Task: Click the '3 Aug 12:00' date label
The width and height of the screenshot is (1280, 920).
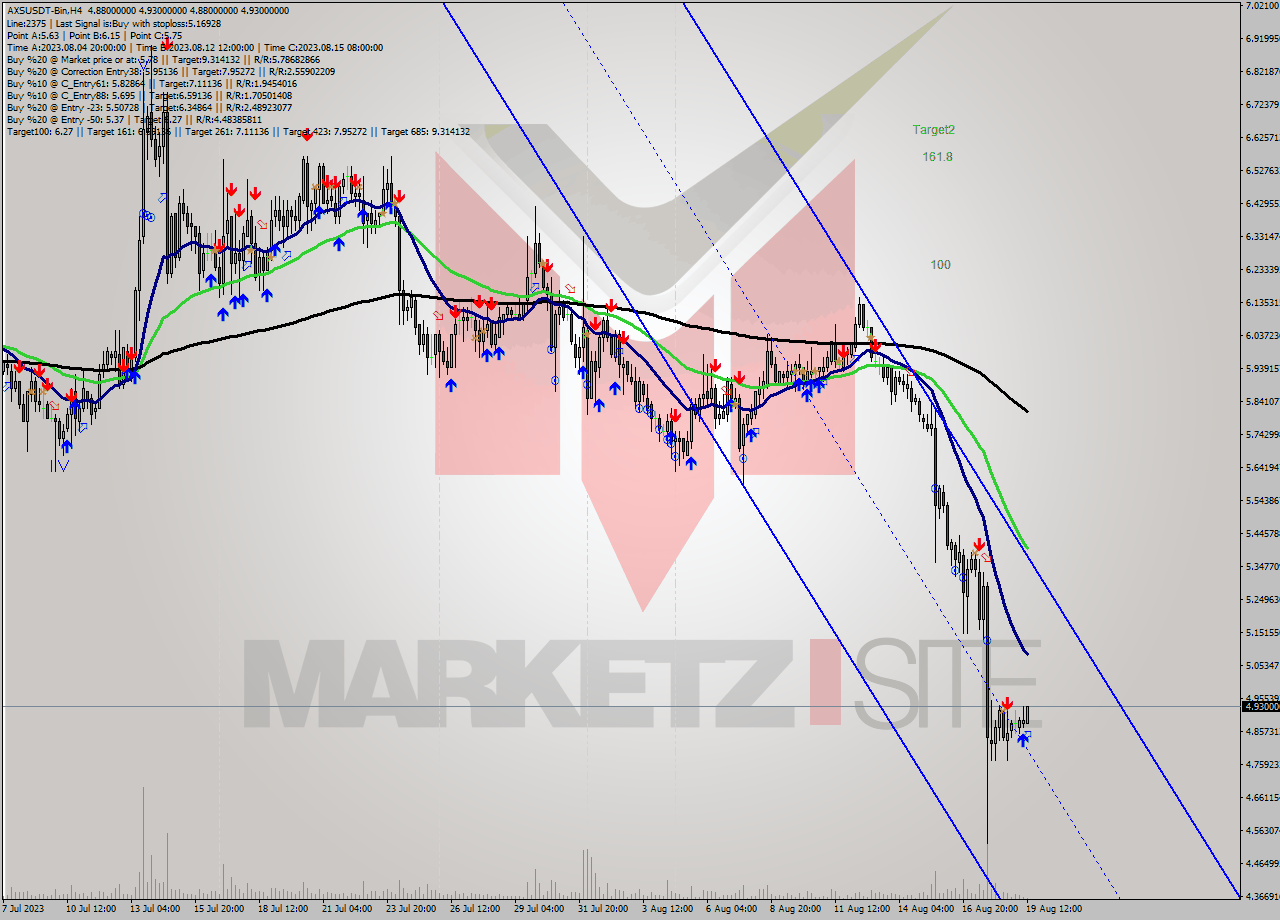Action: click(x=668, y=909)
